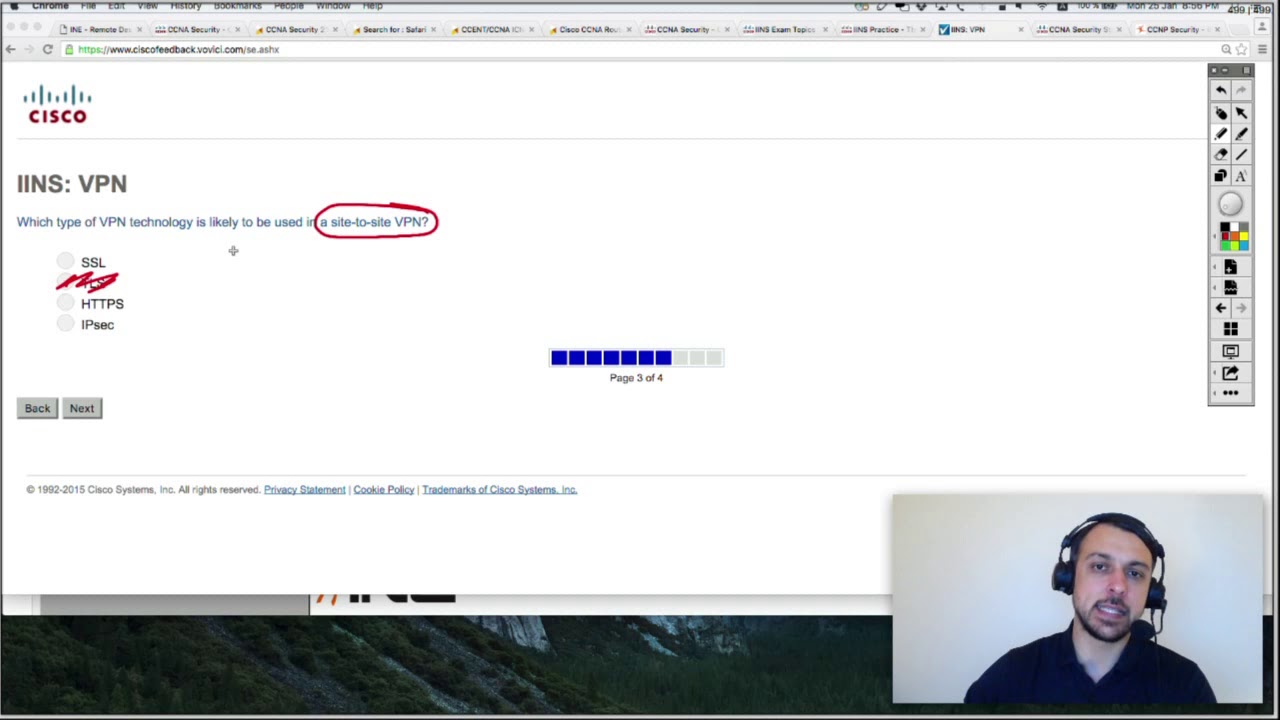Image resolution: width=1280 pixels, height=720 pixels.
Task: Go to next annotation page arrow
Action: (1241, 308)
